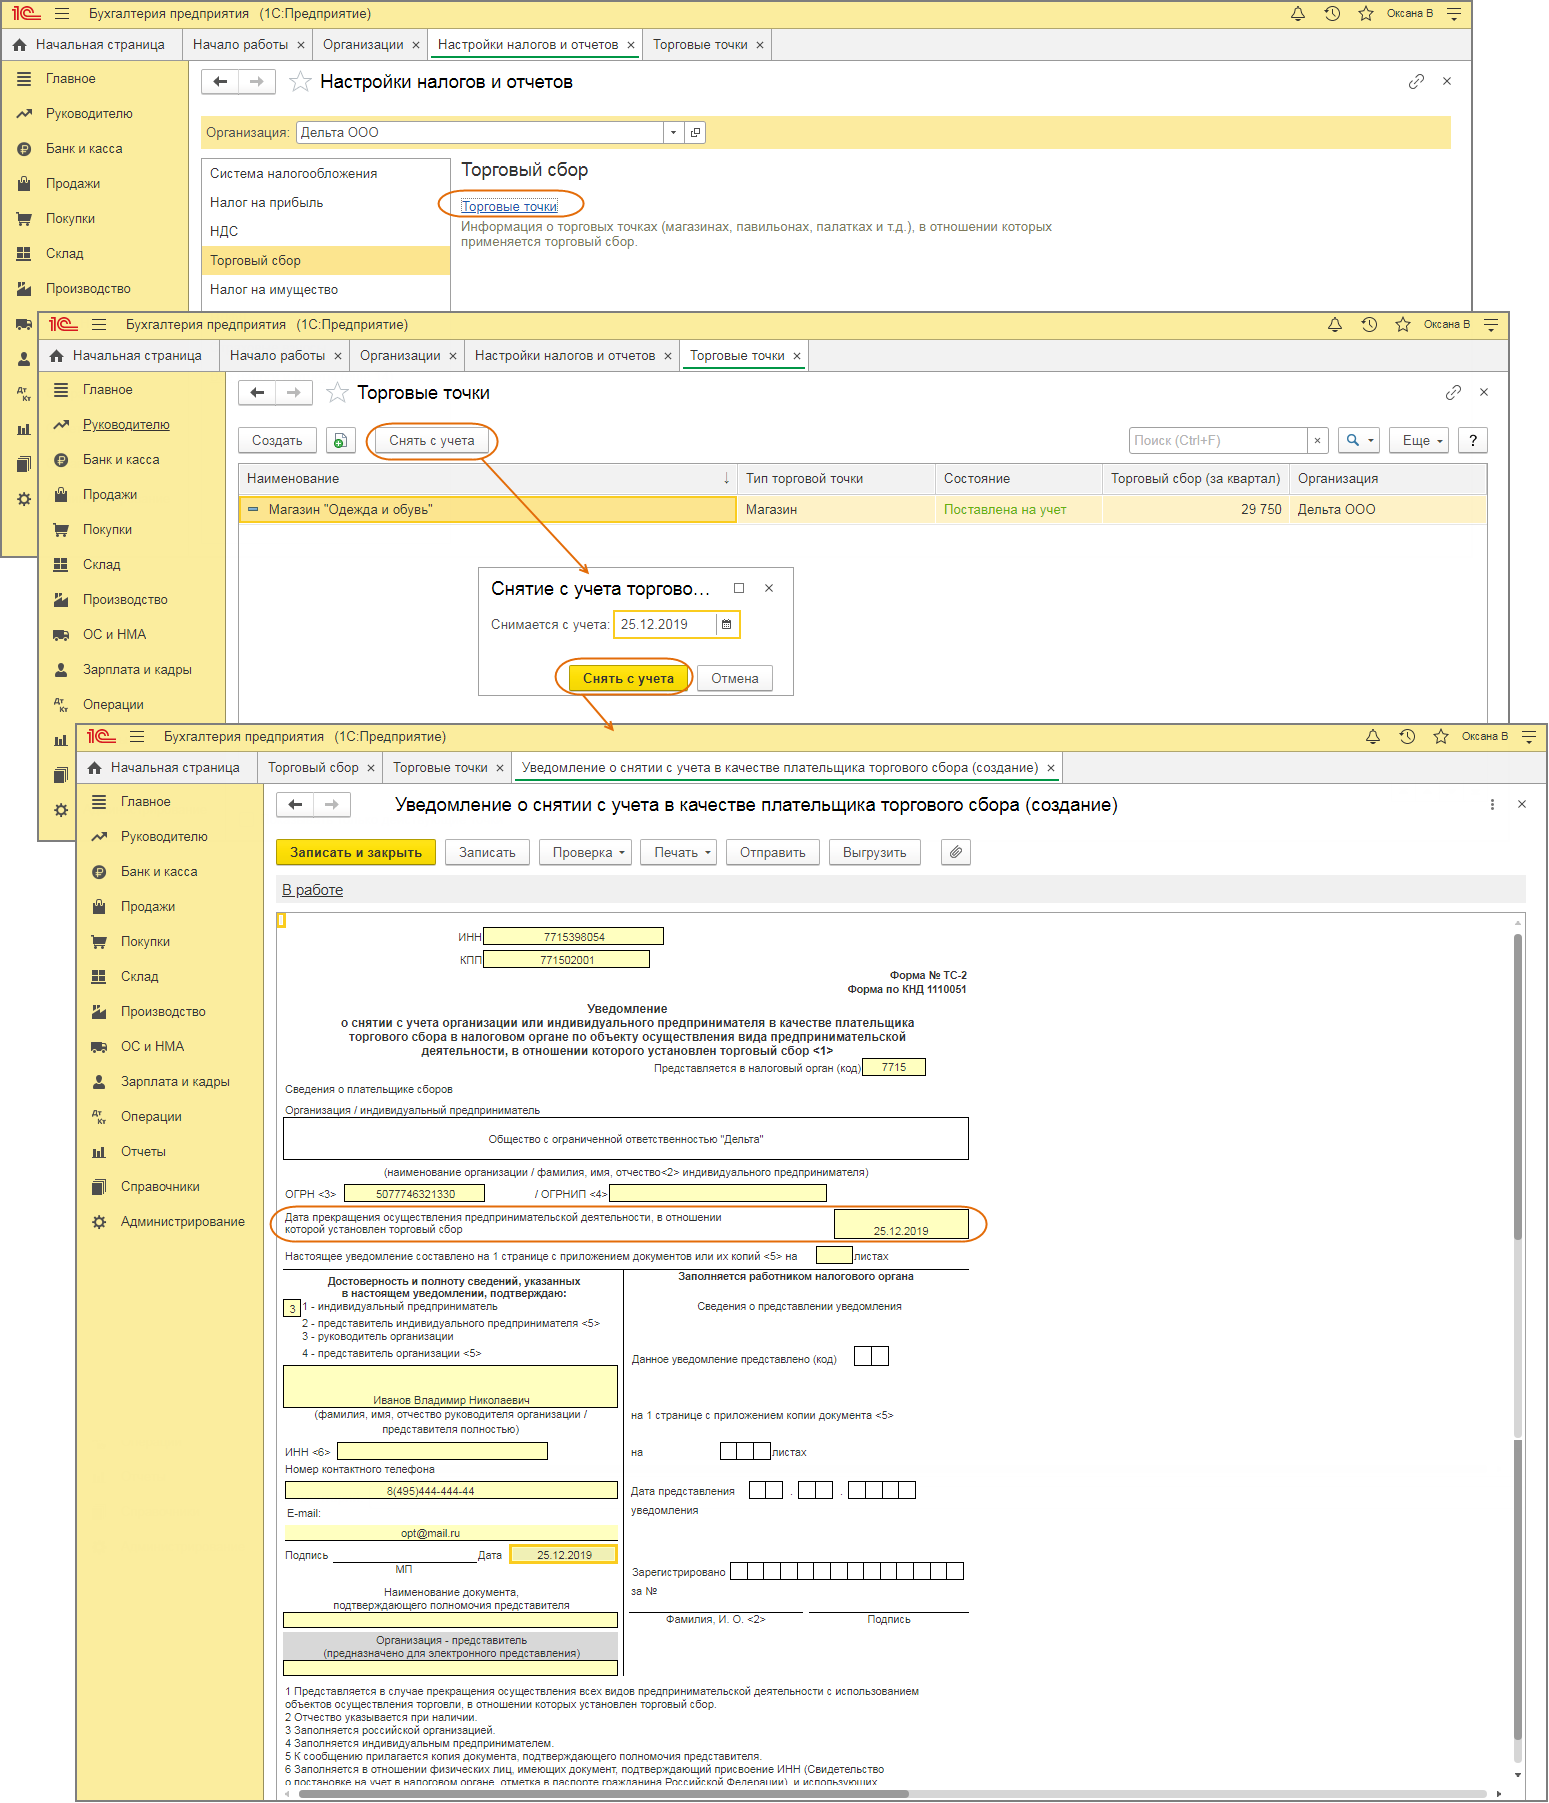The height and width of the screenshot is (1803, 1549).
Task: Click search magnifier button in Торговые точки
Action: (x=1353, y=440)
